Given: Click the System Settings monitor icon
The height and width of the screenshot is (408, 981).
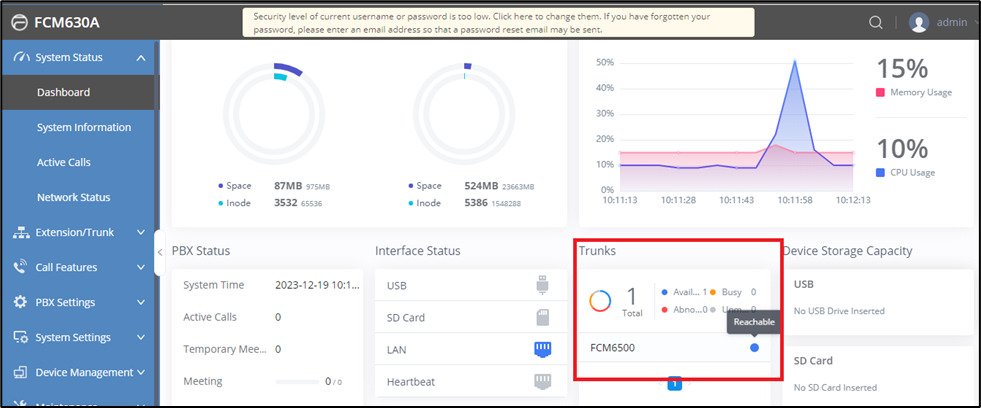Looking at the screenshot, I should coord(21,337).
